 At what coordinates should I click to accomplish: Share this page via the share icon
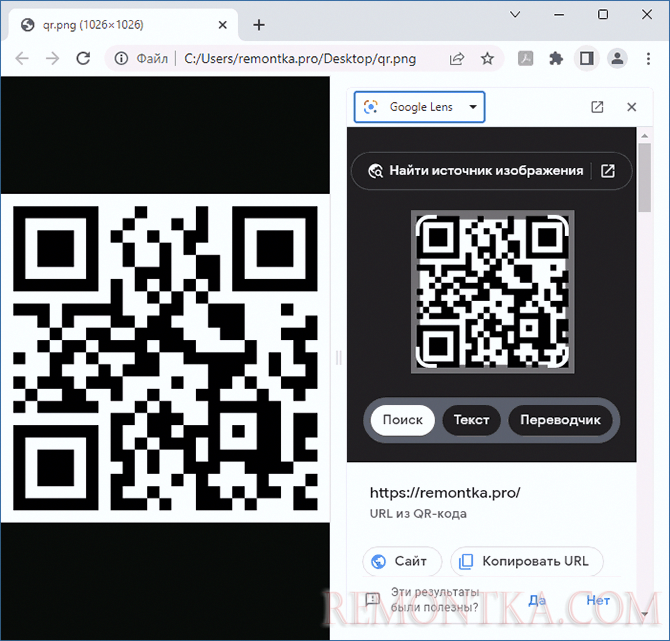457,58
